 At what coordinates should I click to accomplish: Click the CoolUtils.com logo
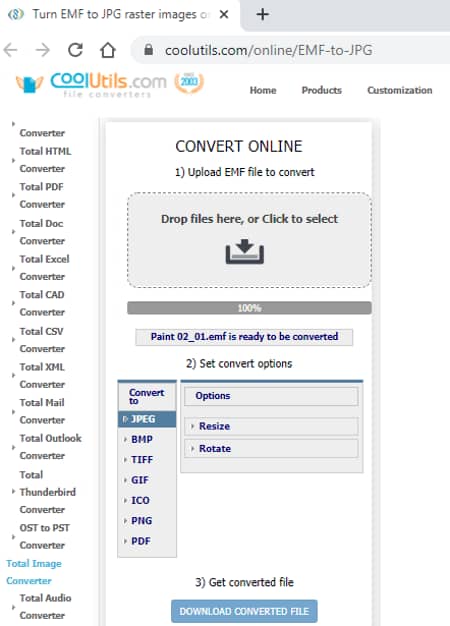[91, 83]
